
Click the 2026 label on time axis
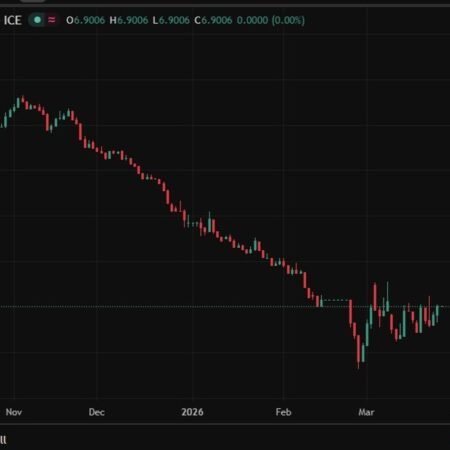(192, 412)
